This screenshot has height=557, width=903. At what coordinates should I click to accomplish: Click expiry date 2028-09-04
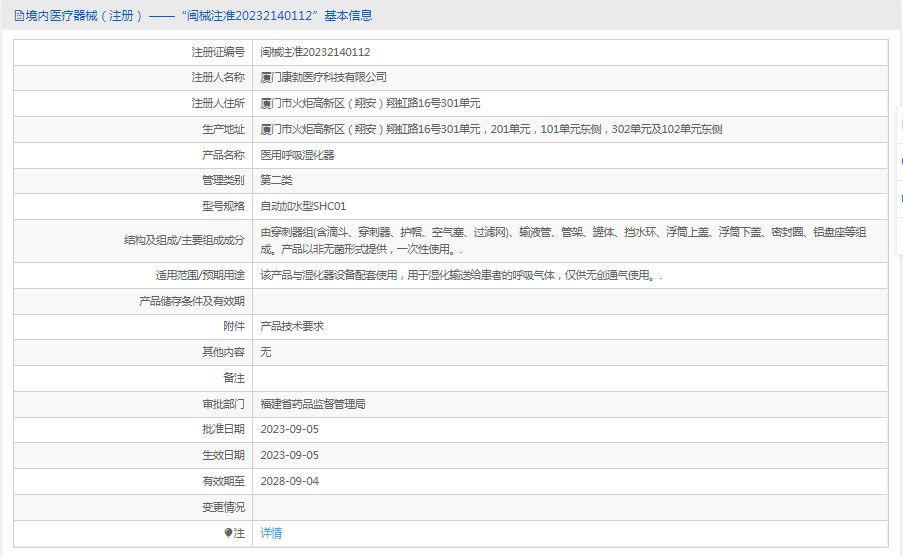289,482
